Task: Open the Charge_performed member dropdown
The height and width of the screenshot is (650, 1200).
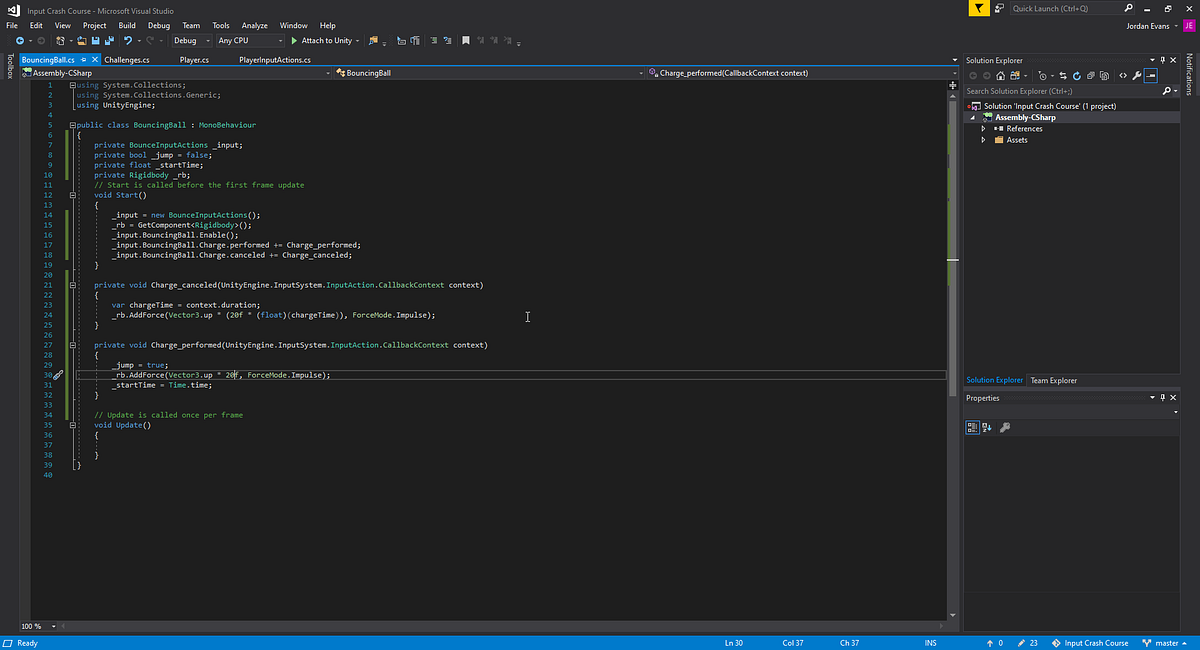Action: (802, 73)
